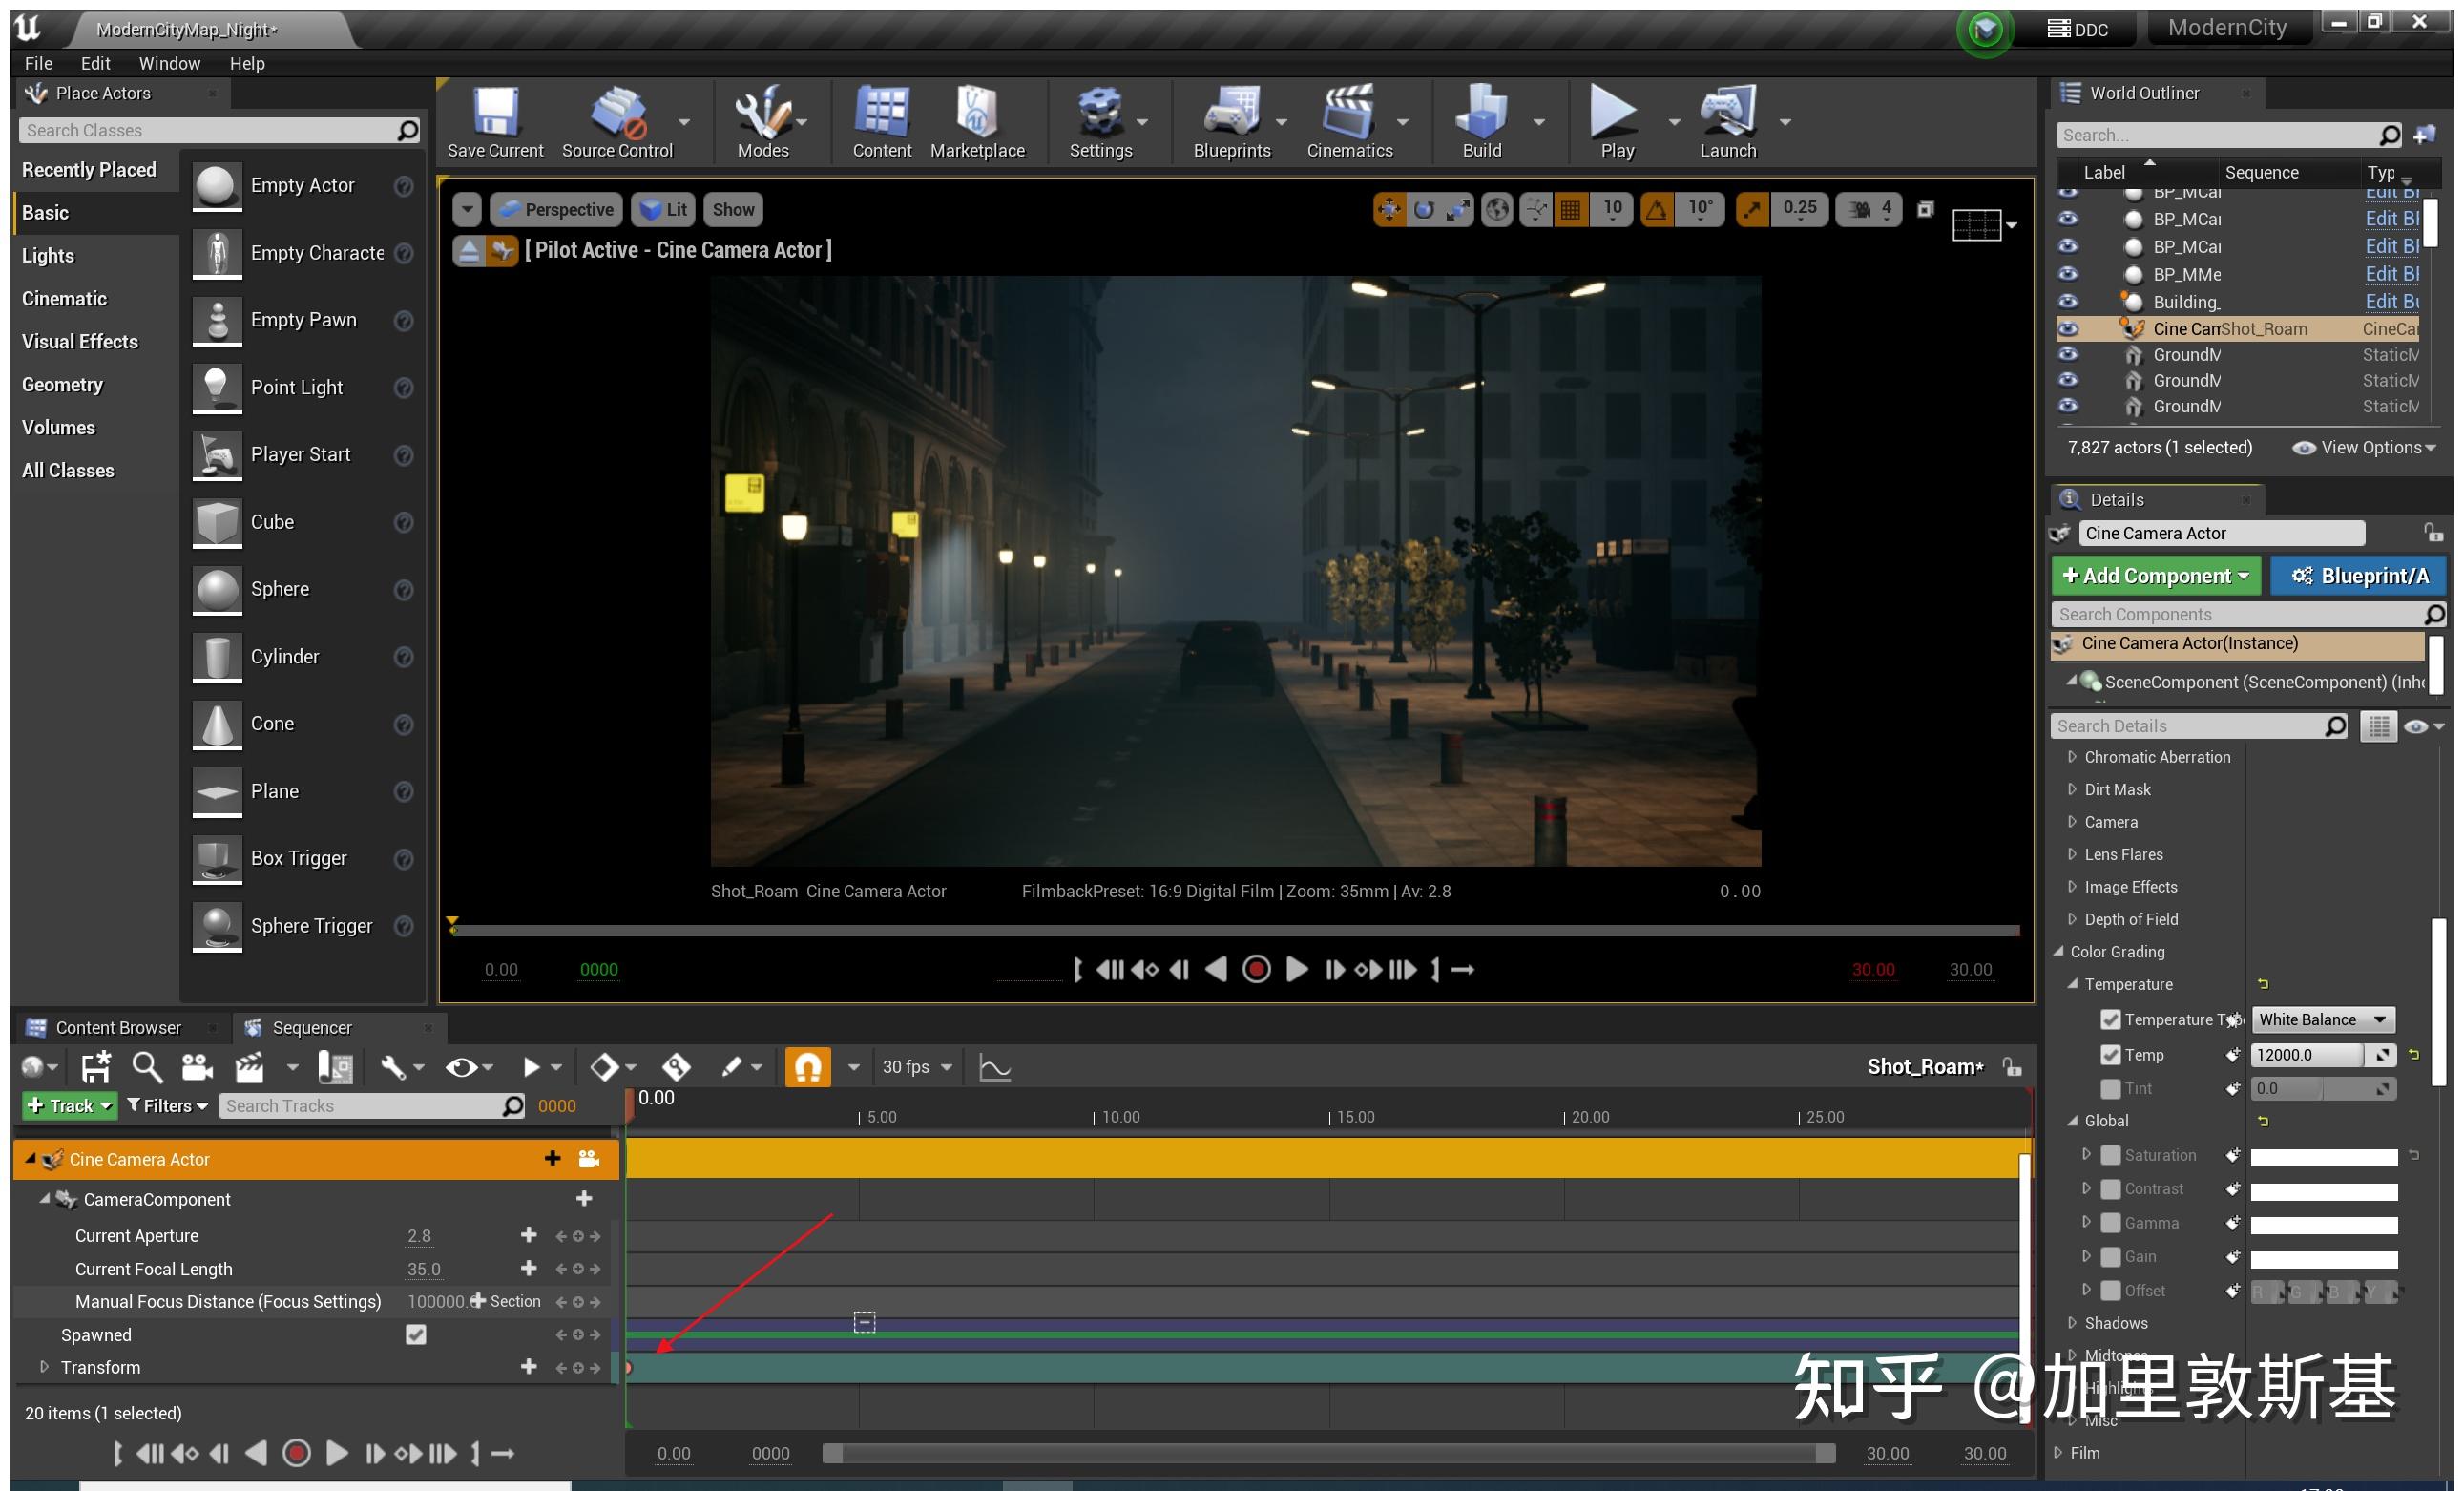Disable the Temperature Type checkbox in Details

2110,1019
